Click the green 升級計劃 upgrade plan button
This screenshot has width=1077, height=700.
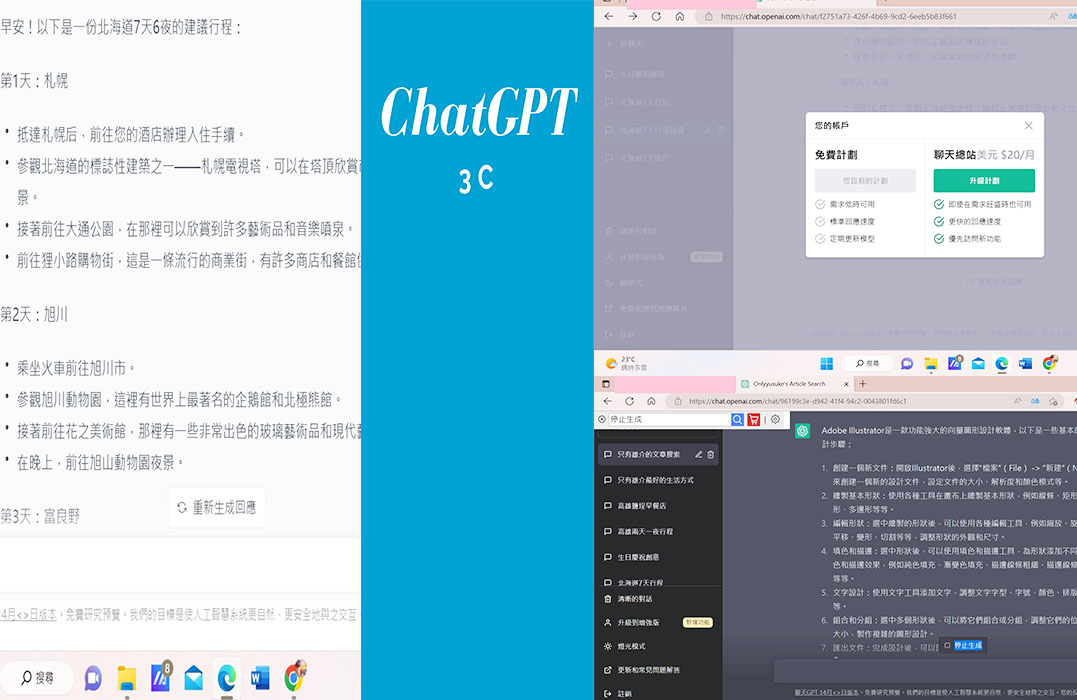pos(983,180)
